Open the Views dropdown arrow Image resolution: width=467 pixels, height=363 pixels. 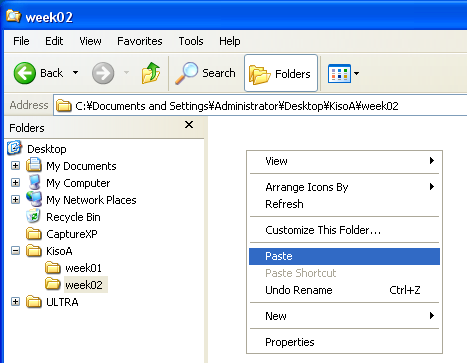pos(356,73)
